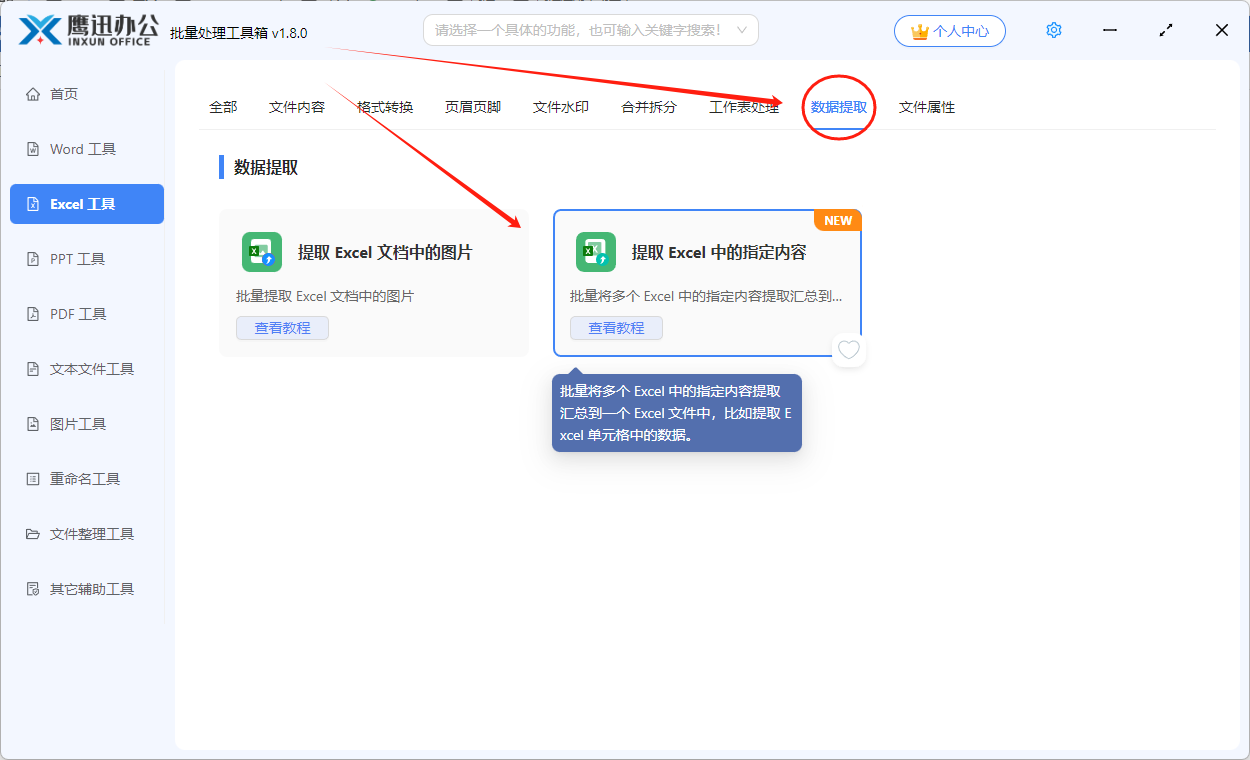
Task: Select 文件整理工具 in the sidebar
Action: 86,533
